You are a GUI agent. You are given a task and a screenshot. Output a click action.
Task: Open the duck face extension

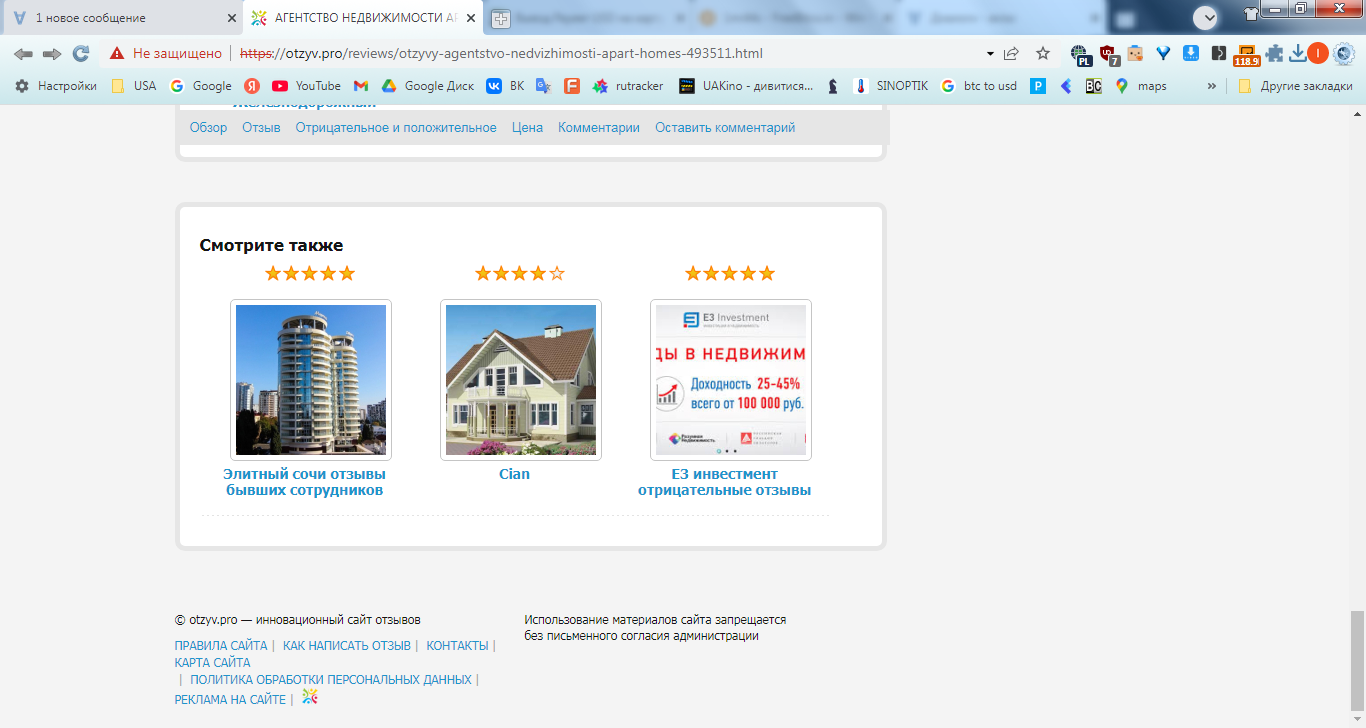(1135, 54)
